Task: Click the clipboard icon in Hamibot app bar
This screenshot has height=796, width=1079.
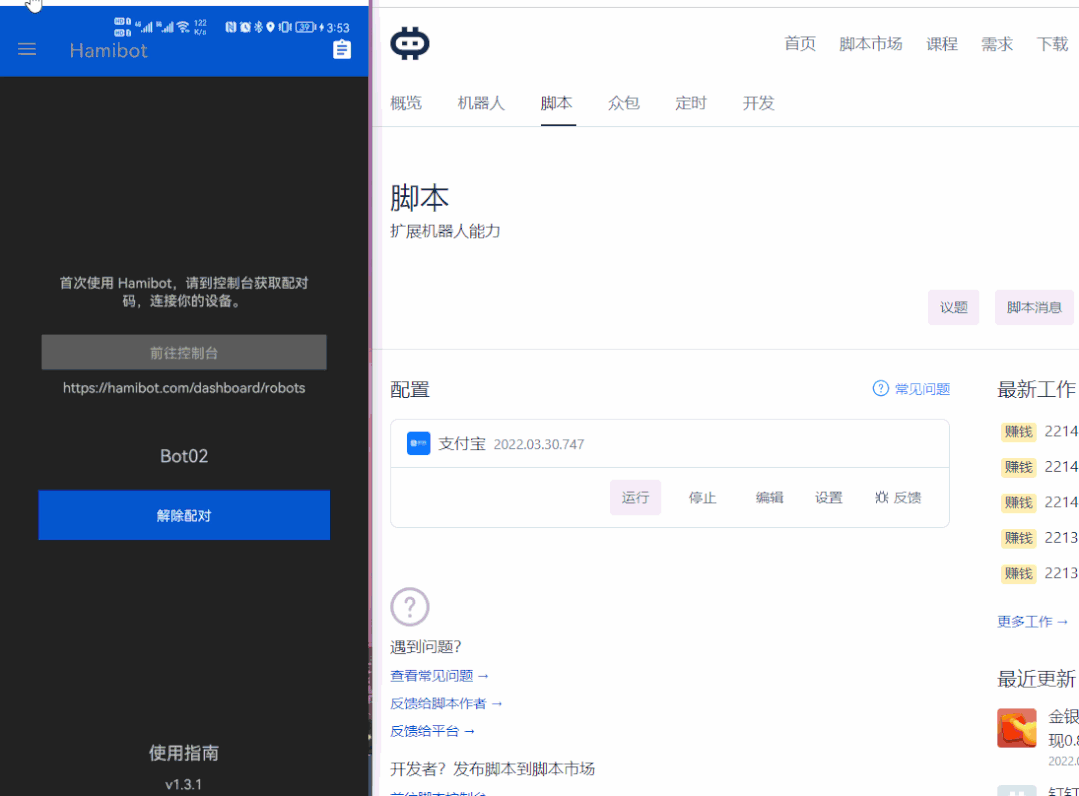Action: [x=342, y=49]
